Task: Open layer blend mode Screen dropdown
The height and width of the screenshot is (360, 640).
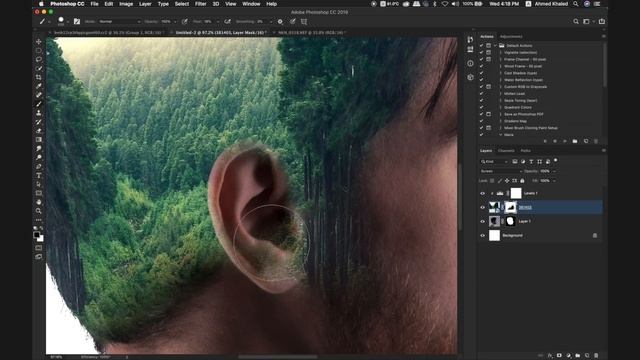Action: click(x=501, y=171)
